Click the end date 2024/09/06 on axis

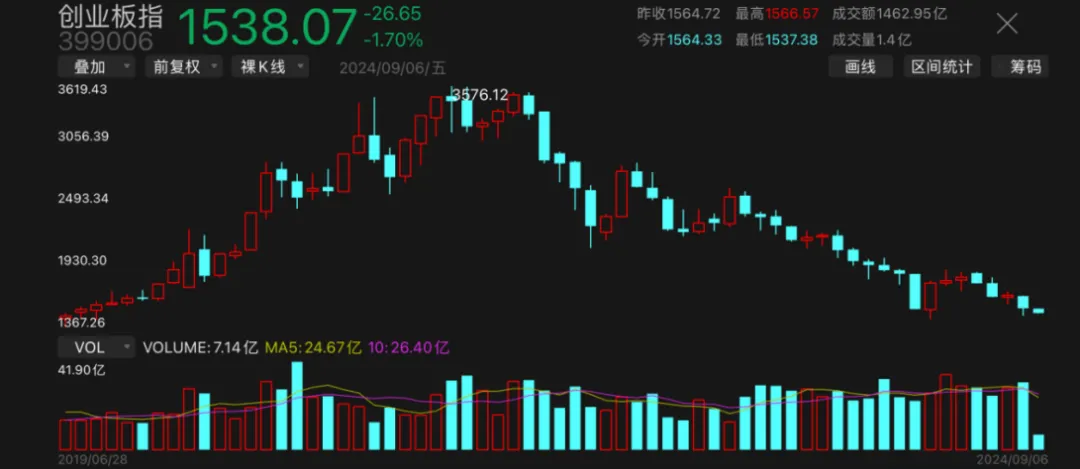click(1011, 457)
